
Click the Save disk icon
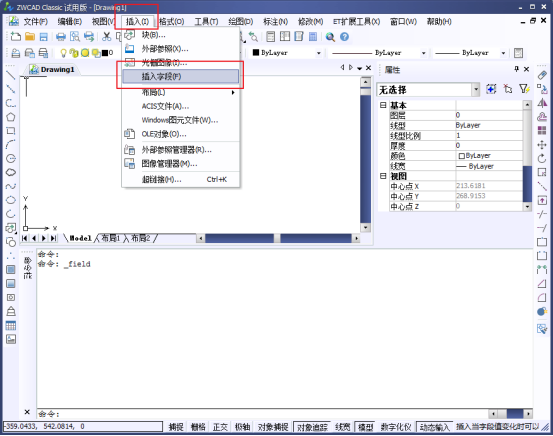43,37
